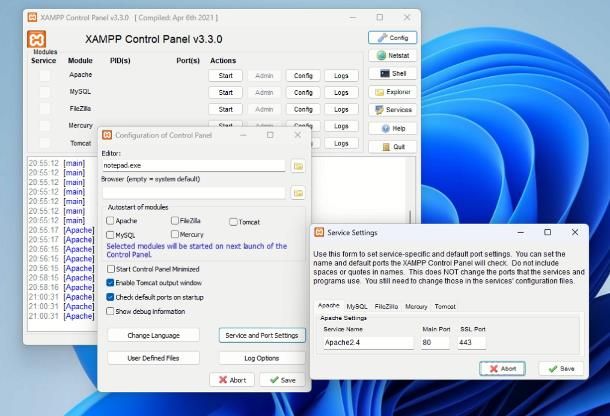Abort the Service Settings dialog
610x416 pixels.
(x=502, y=369)
